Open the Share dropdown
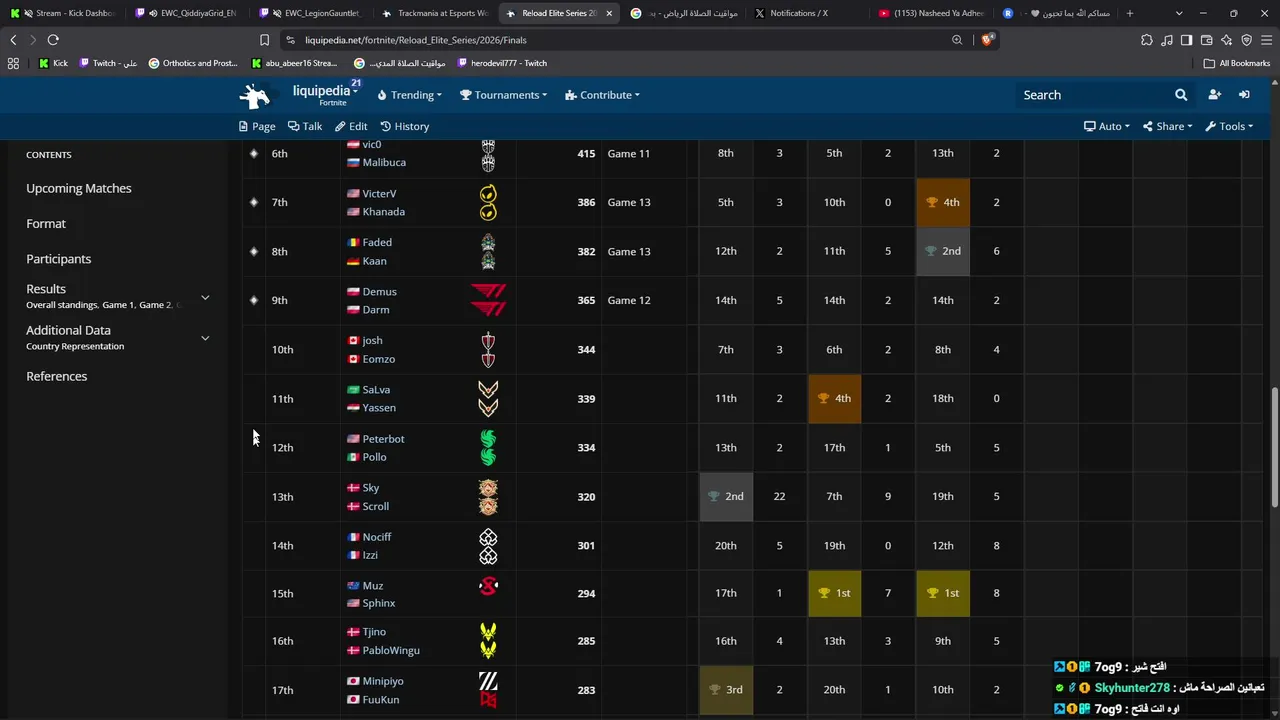 tap(1168, 126)
